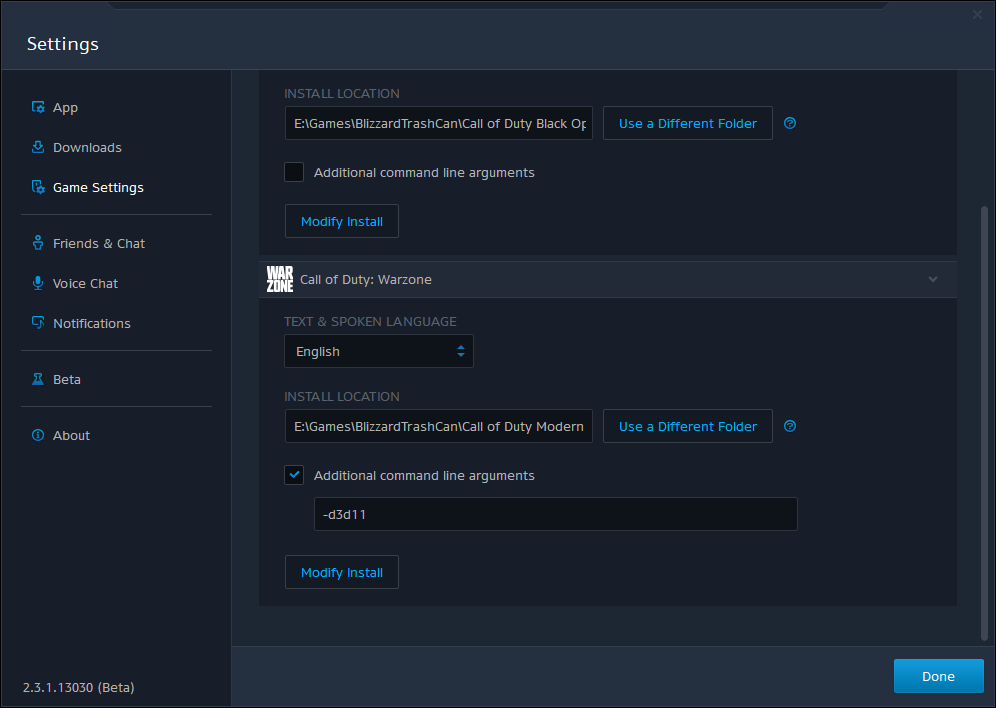Click the Install Location label above Warzone path
The height and width of the screenshot is (708, 996).
342,396
